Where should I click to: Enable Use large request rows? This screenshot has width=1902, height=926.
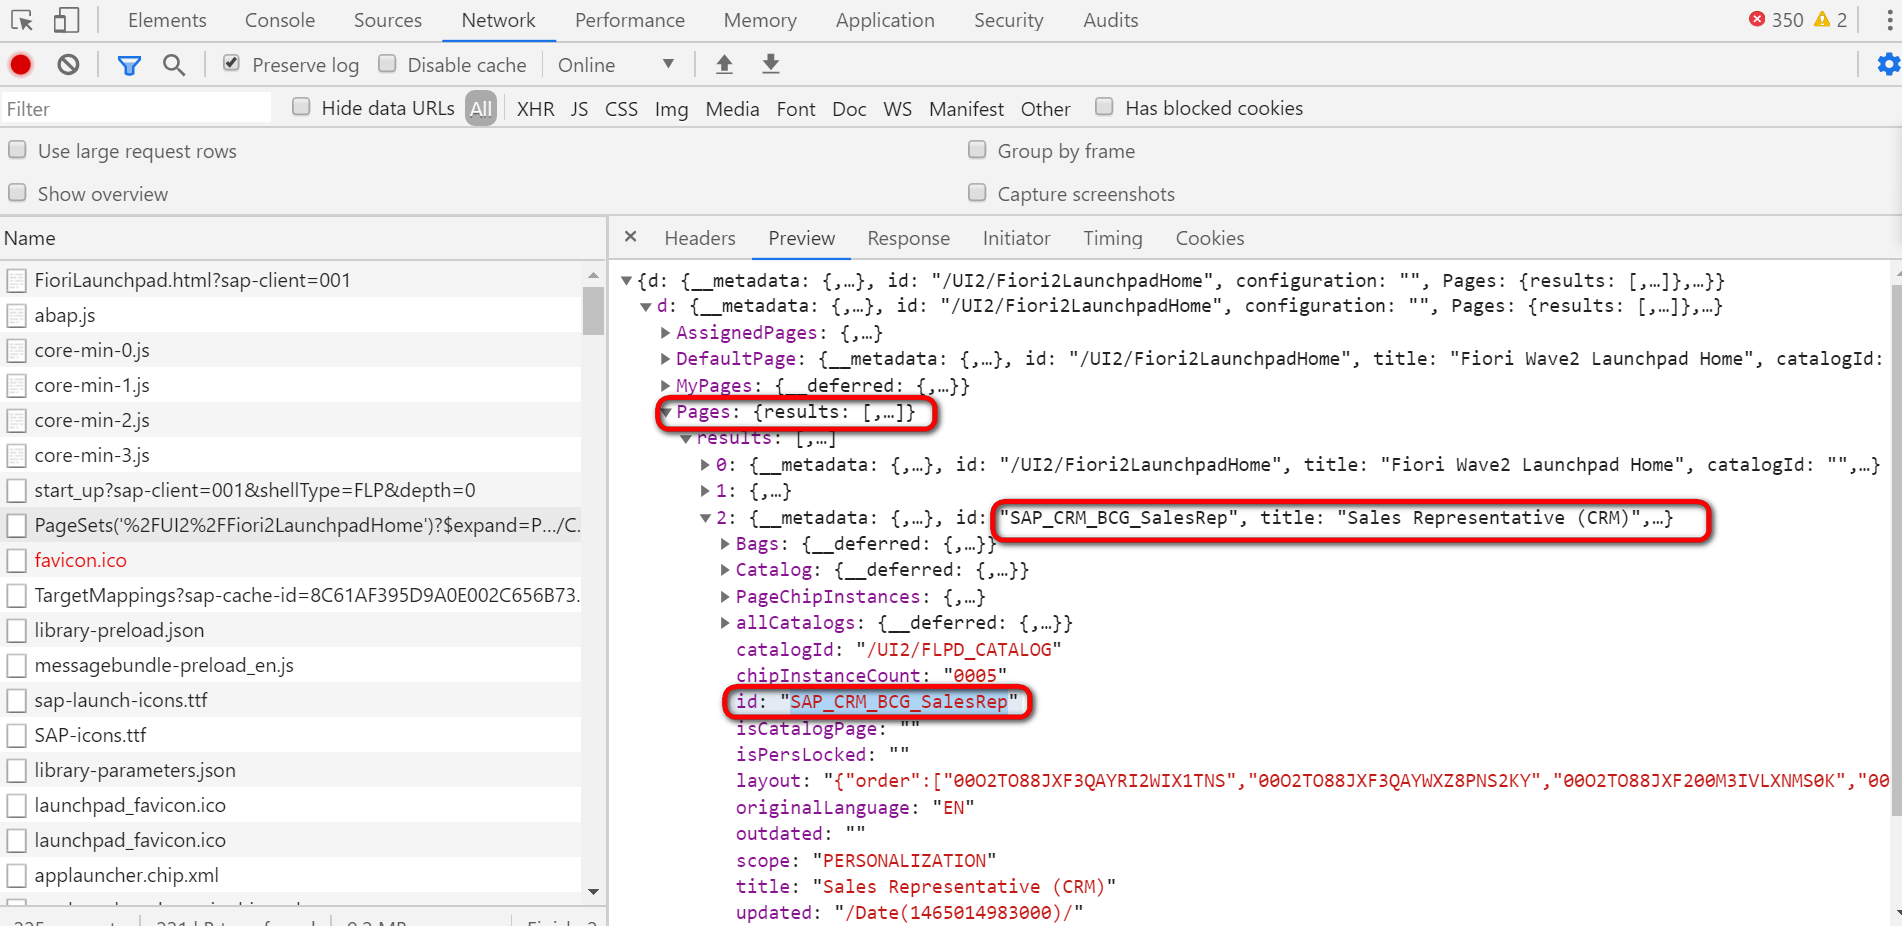tap(17, 149)
